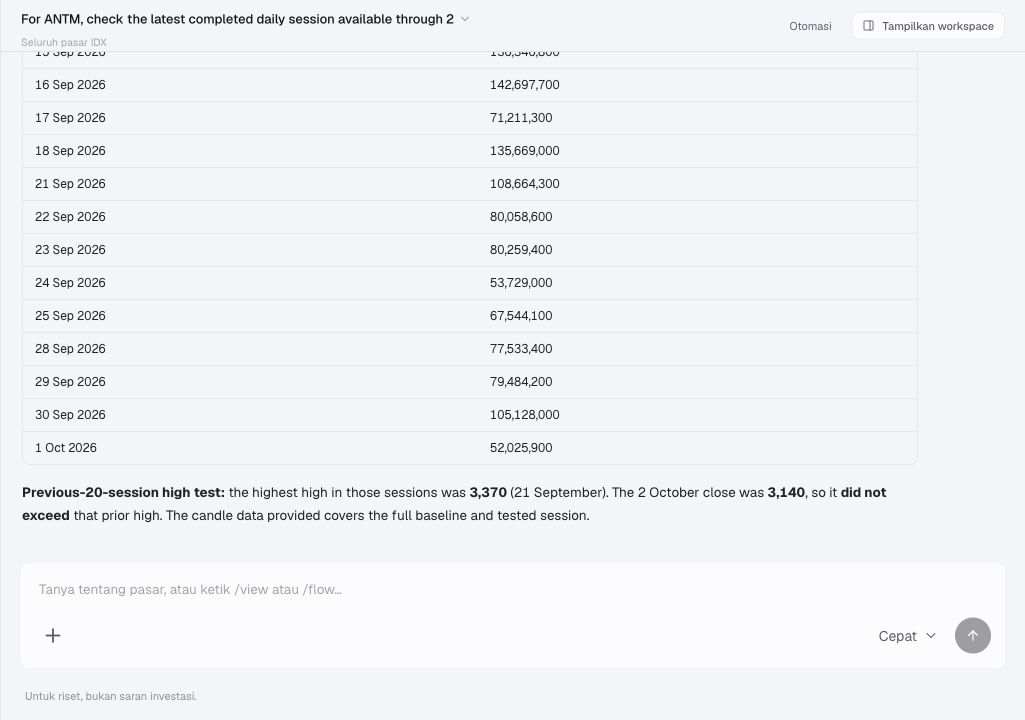Select the 80,058,600 volume cell
Image resolution: width=1025 pixels, height=720 pixels.
[x=521, y=217]
